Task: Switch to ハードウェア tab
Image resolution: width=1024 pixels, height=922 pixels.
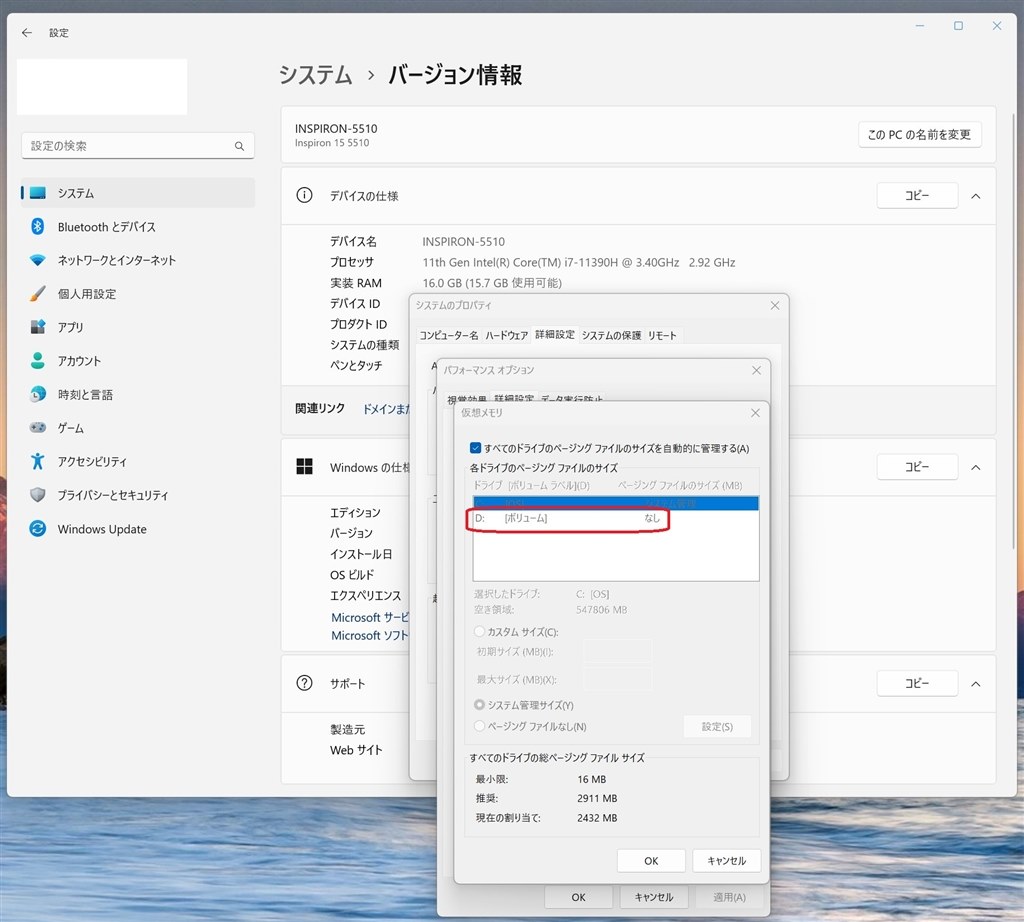Action: 506,335
